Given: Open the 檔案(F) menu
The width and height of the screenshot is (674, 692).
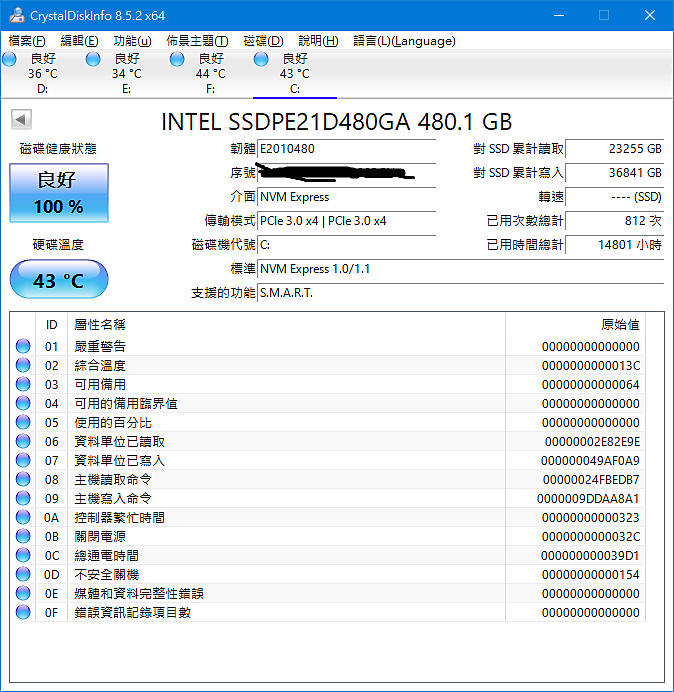Looking at the screenshot, I should [x=27, y=41].
